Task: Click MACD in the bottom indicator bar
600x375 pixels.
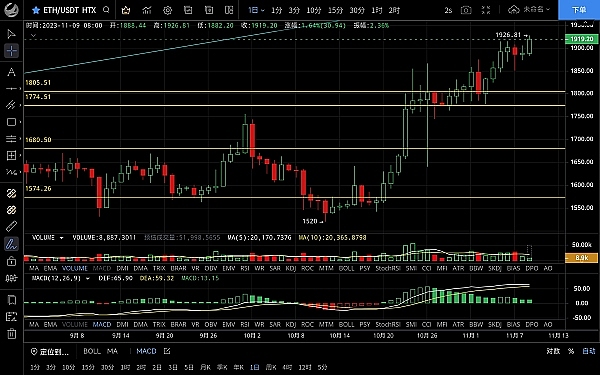Action: (146, 351)
